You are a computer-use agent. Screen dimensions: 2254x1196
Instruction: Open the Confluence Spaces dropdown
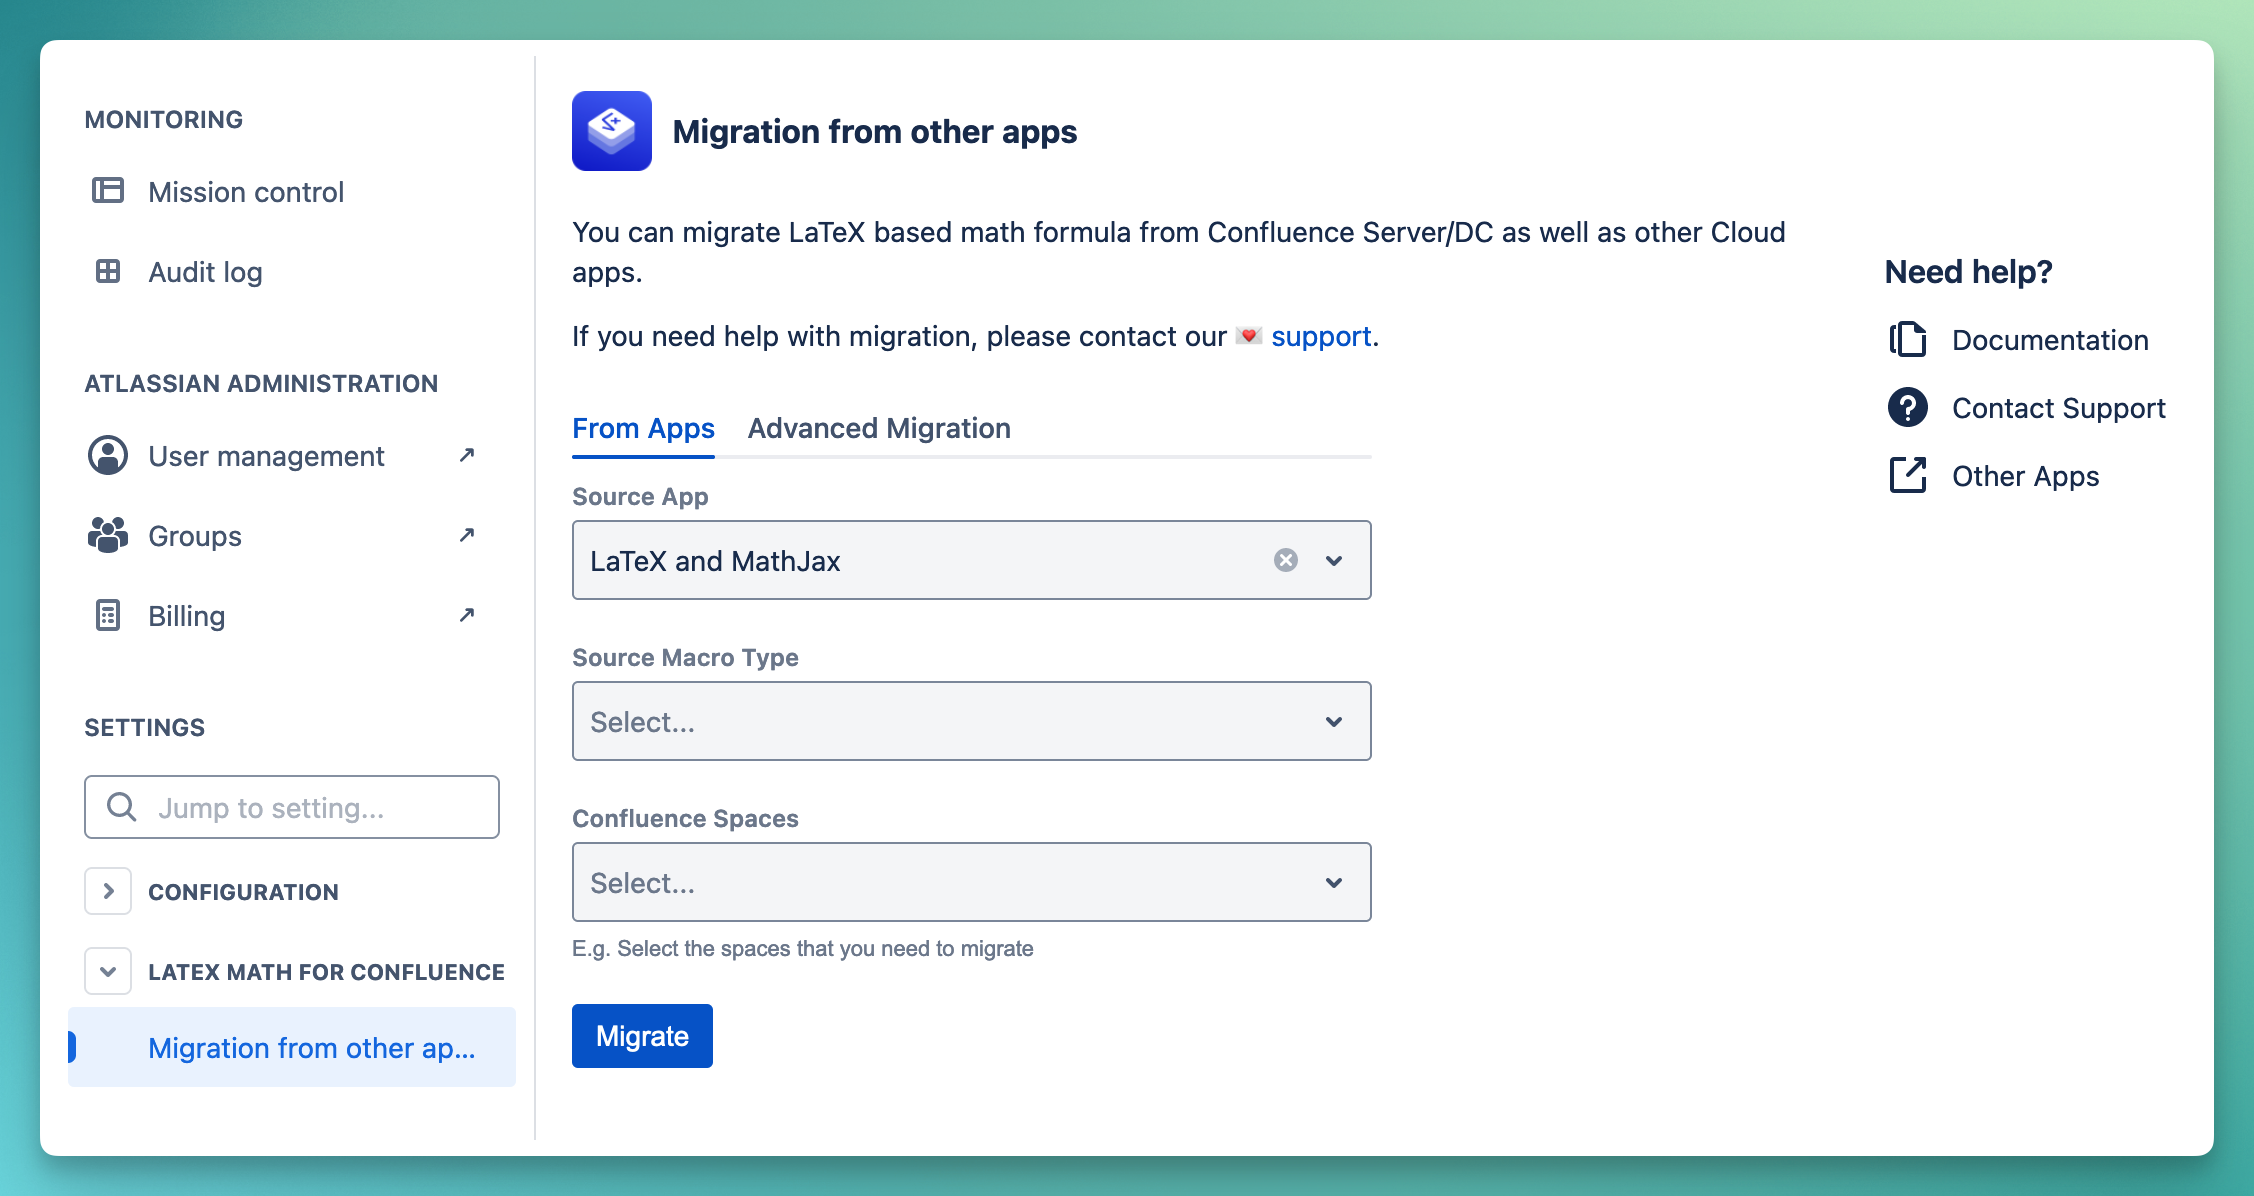point(970,881)
